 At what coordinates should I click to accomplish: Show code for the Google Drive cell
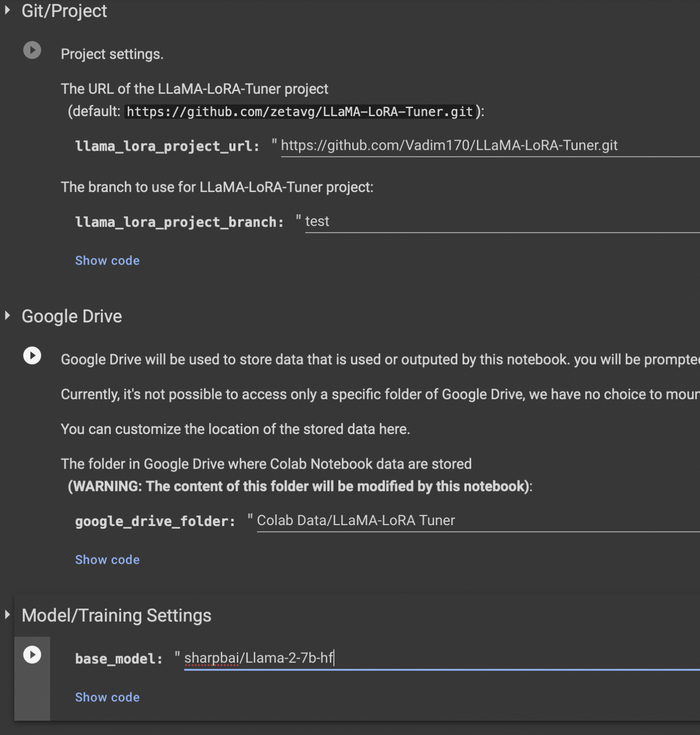[107, 560]
